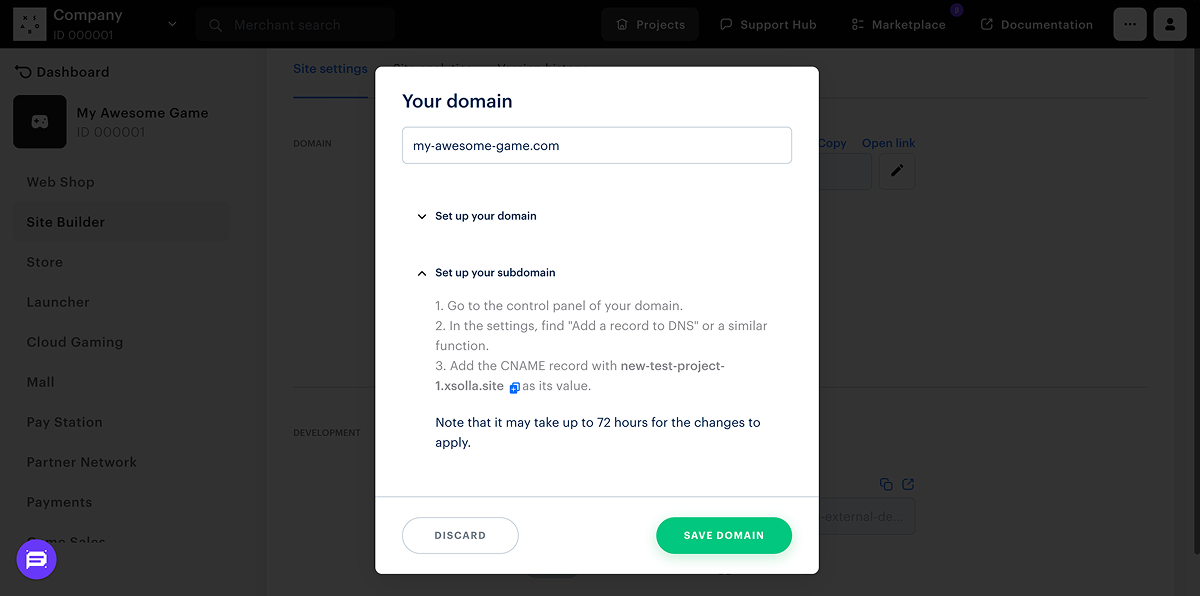
Task: Expand Set up your domain section
Action: [422, 216]
